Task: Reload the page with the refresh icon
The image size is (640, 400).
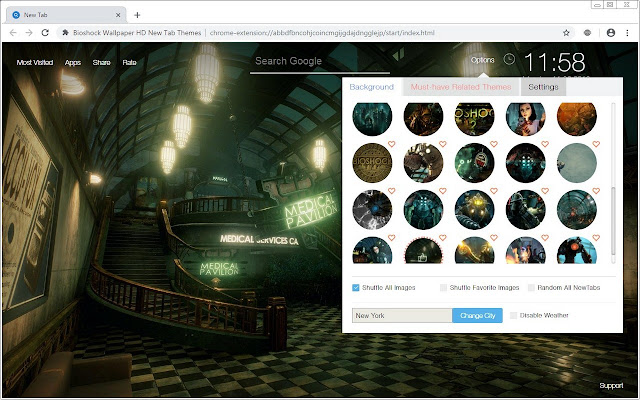Action: pos(45,33)
